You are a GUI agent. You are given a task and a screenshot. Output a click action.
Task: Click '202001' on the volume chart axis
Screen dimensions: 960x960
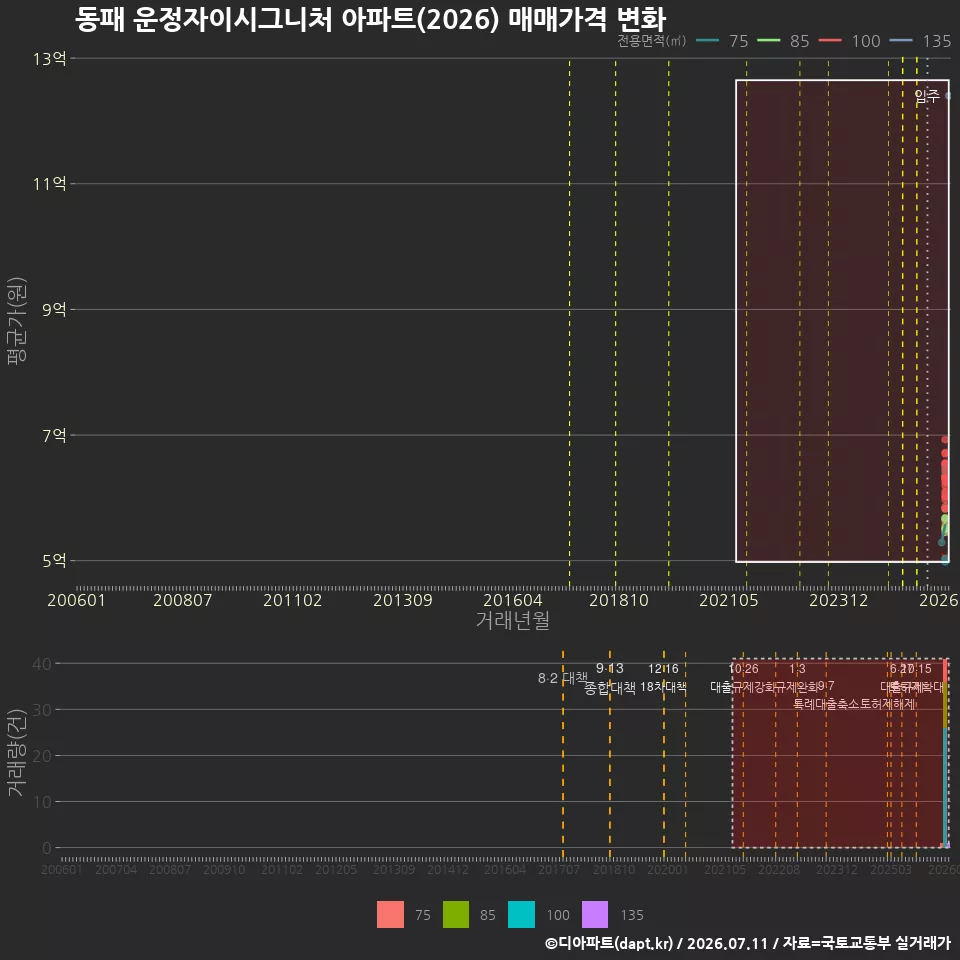pos(667,869)
